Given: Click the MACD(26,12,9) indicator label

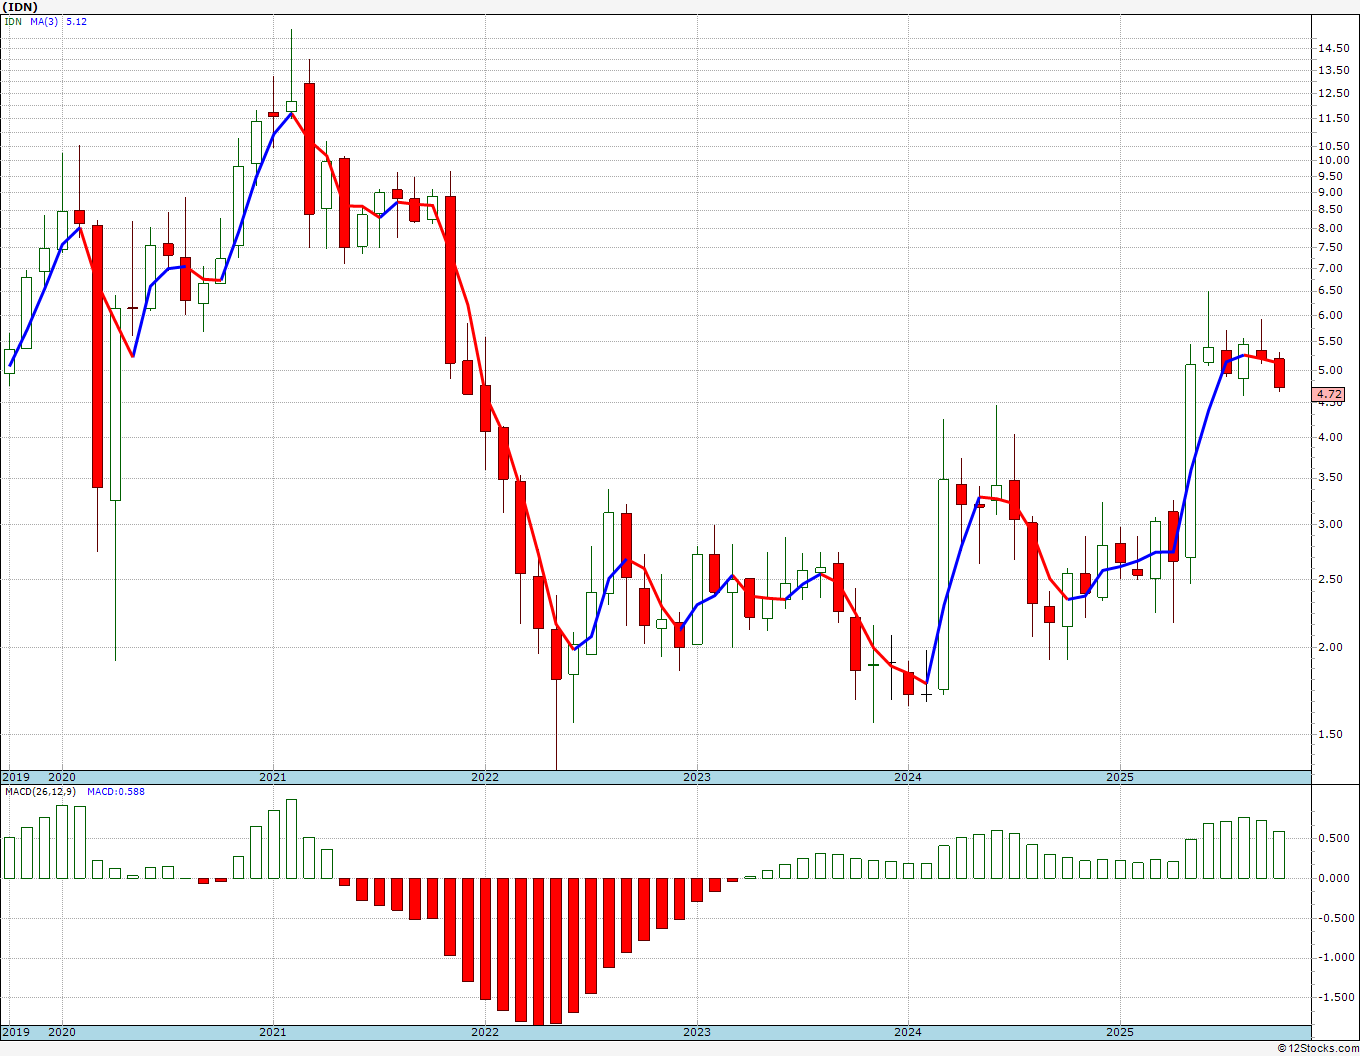Looking at the screenshot, I should 42,792.
